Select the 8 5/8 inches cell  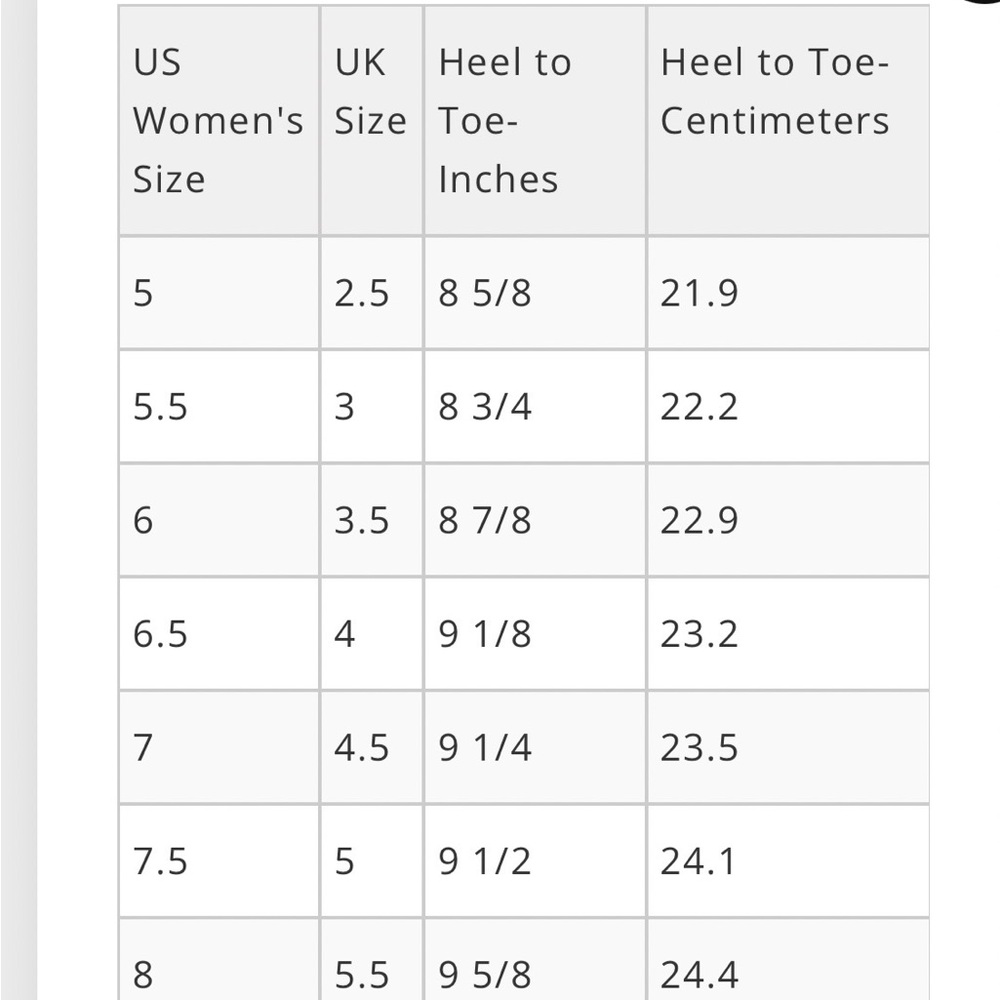pyautogui.click(x=485, y=293)
